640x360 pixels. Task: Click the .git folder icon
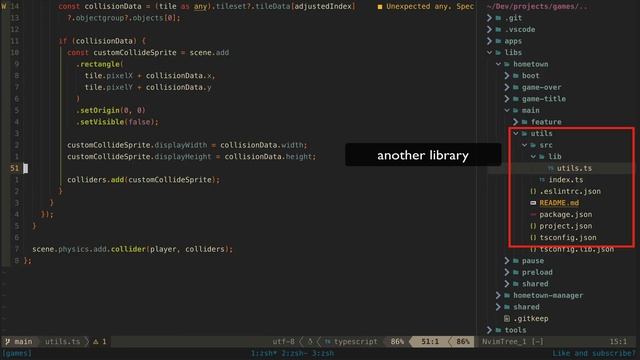pos(498,18)
